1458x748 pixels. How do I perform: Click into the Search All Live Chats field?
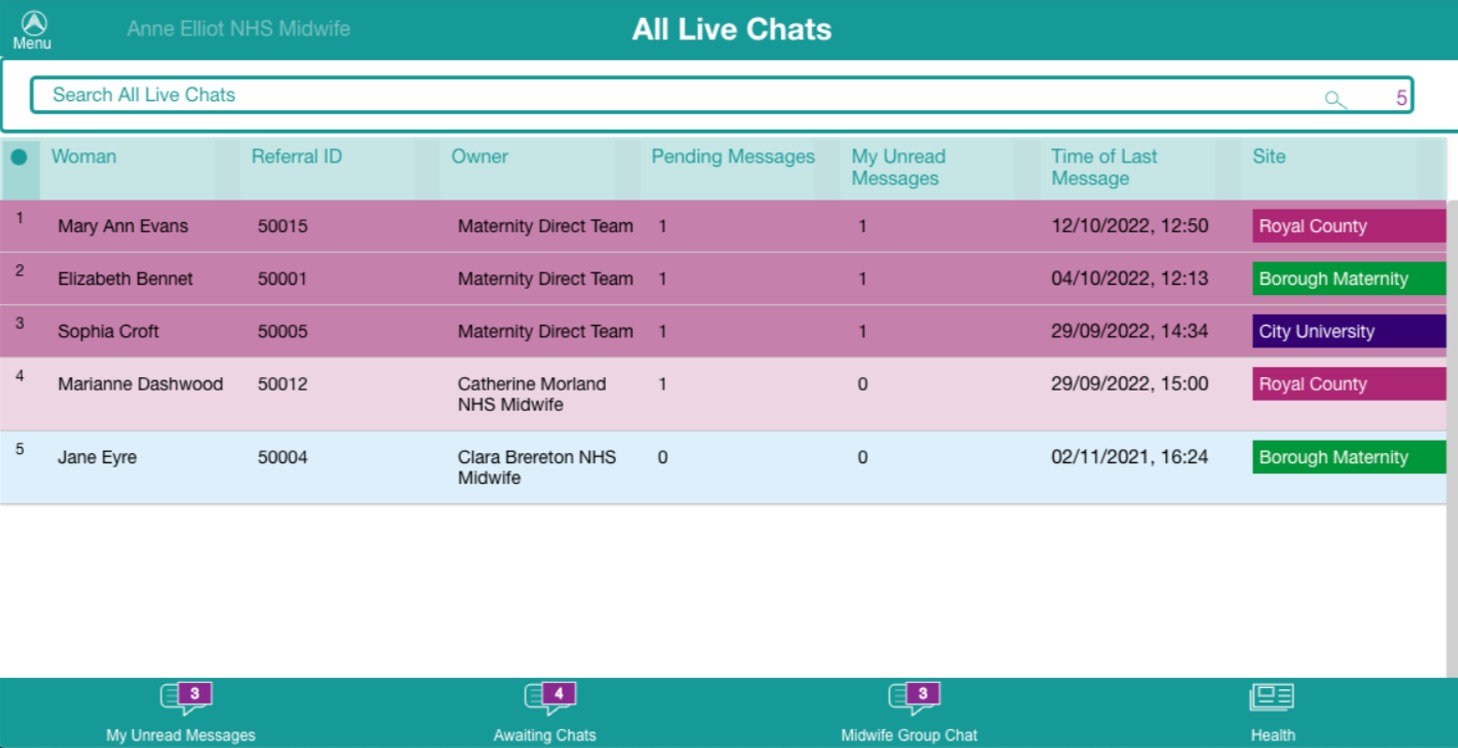click(x=400, y=94)
